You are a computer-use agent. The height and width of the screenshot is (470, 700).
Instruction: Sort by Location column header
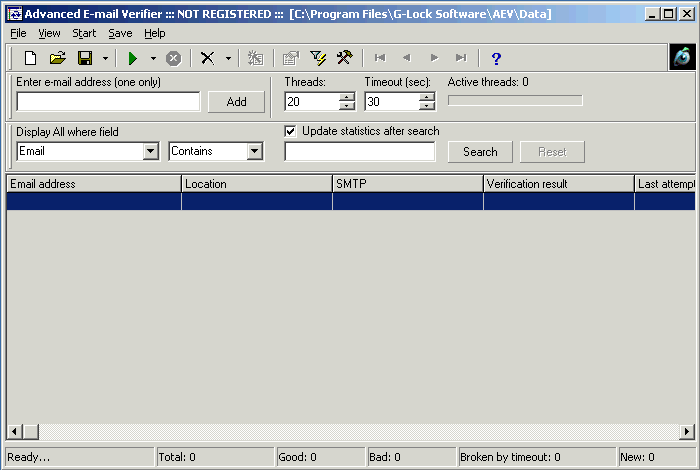[257, 184]
